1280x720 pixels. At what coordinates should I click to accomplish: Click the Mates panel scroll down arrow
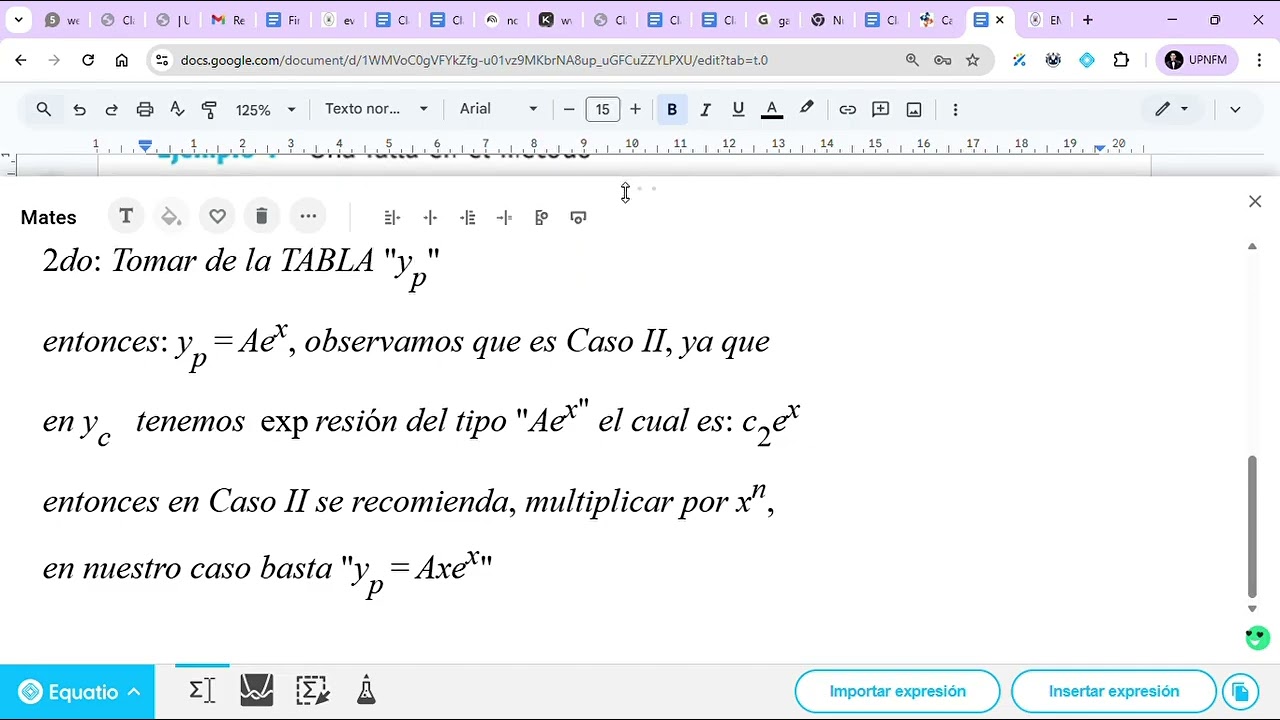click(x=1252, y=609)
